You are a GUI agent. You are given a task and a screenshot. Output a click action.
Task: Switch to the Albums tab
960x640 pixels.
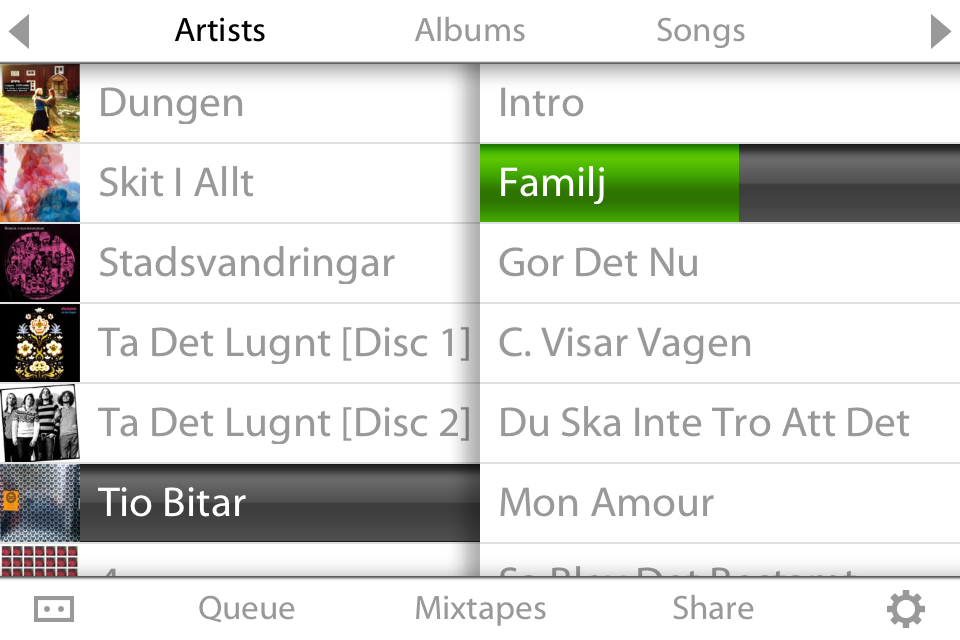coord(470,31)
